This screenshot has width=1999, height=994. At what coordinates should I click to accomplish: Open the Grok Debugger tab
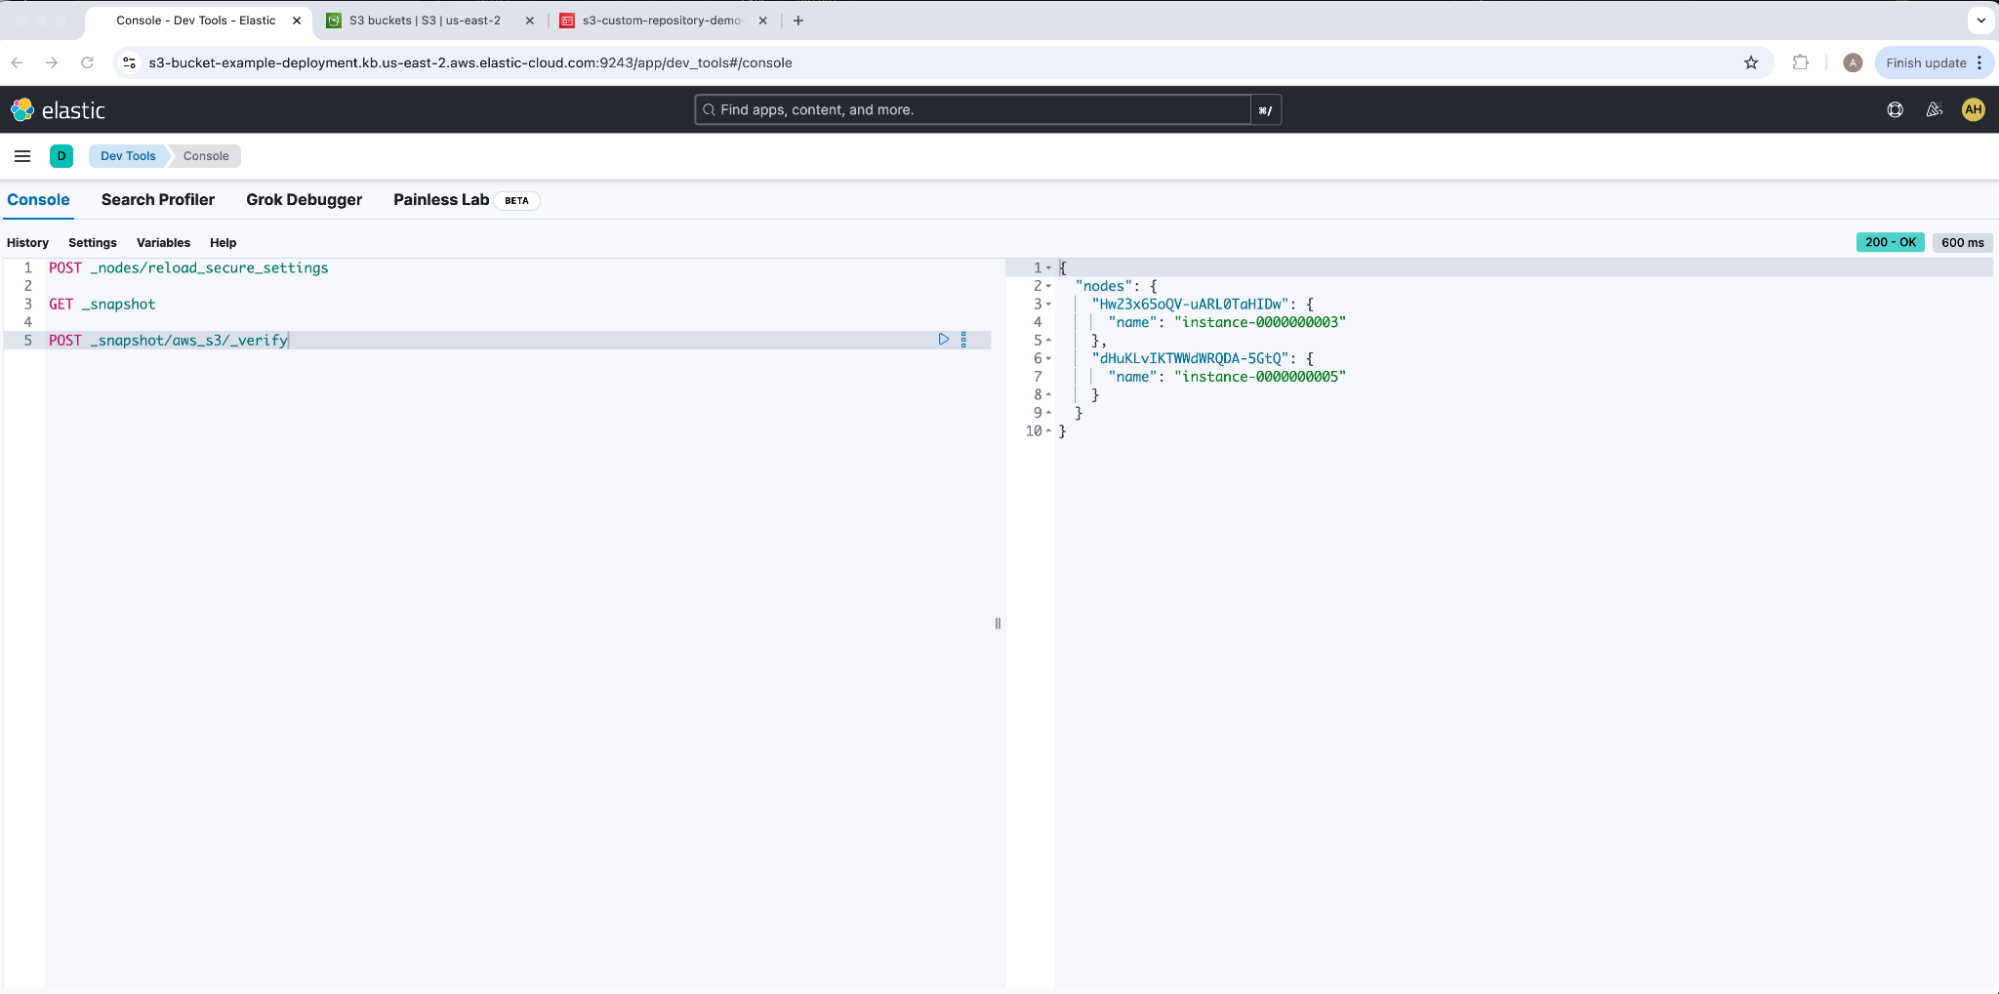tap(304, 200)
